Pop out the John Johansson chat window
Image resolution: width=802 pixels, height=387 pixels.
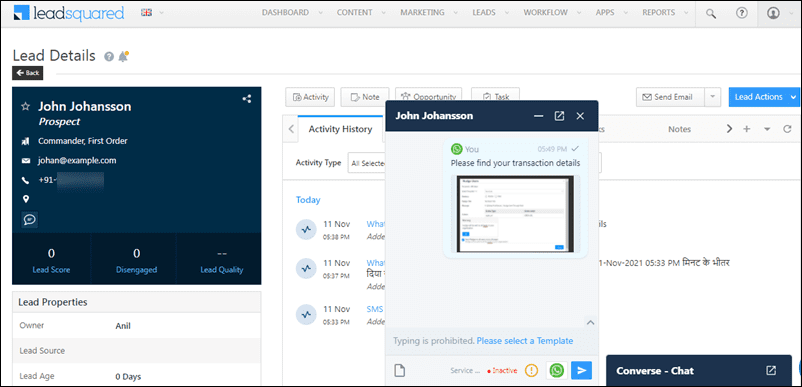(560, 116)
